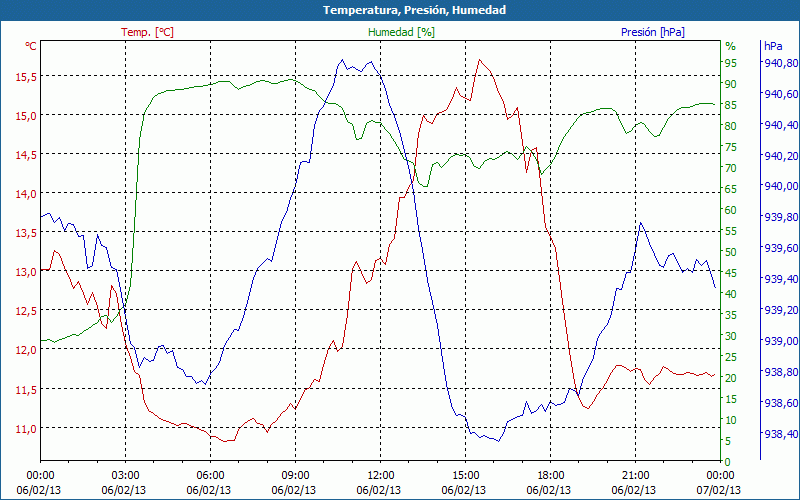The width and height of the screenshot is (800, 500).
Task: Click the '939,40' pressure axis value
Action: [780, 279]
